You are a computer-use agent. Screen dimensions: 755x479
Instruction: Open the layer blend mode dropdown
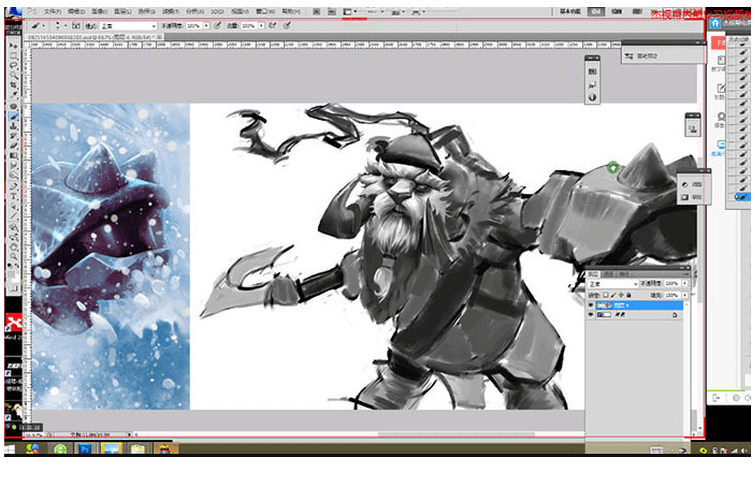pos(613,284)
